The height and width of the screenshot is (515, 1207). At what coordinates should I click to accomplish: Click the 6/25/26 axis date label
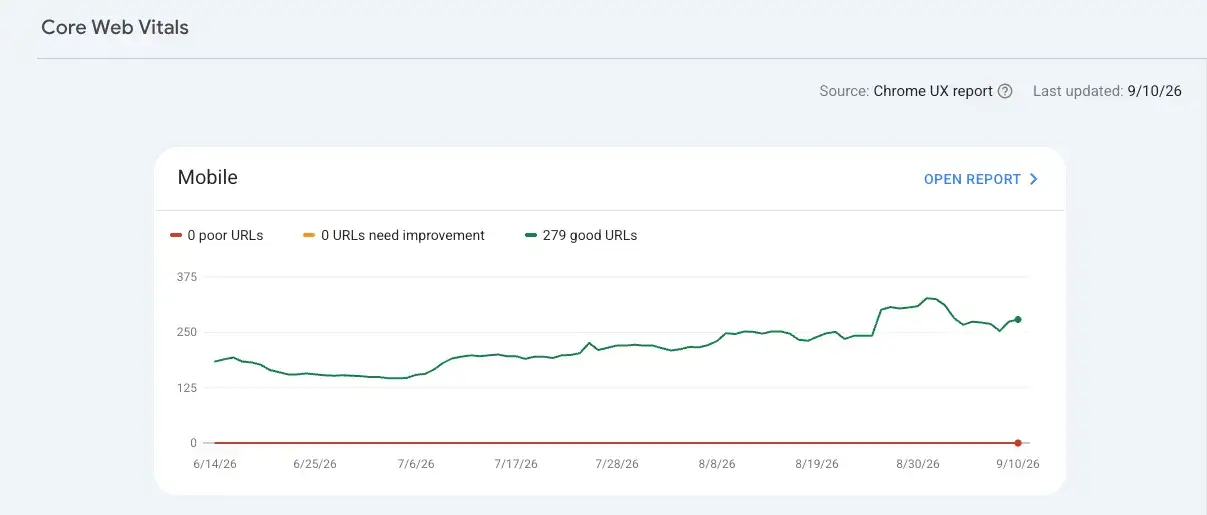315,464
